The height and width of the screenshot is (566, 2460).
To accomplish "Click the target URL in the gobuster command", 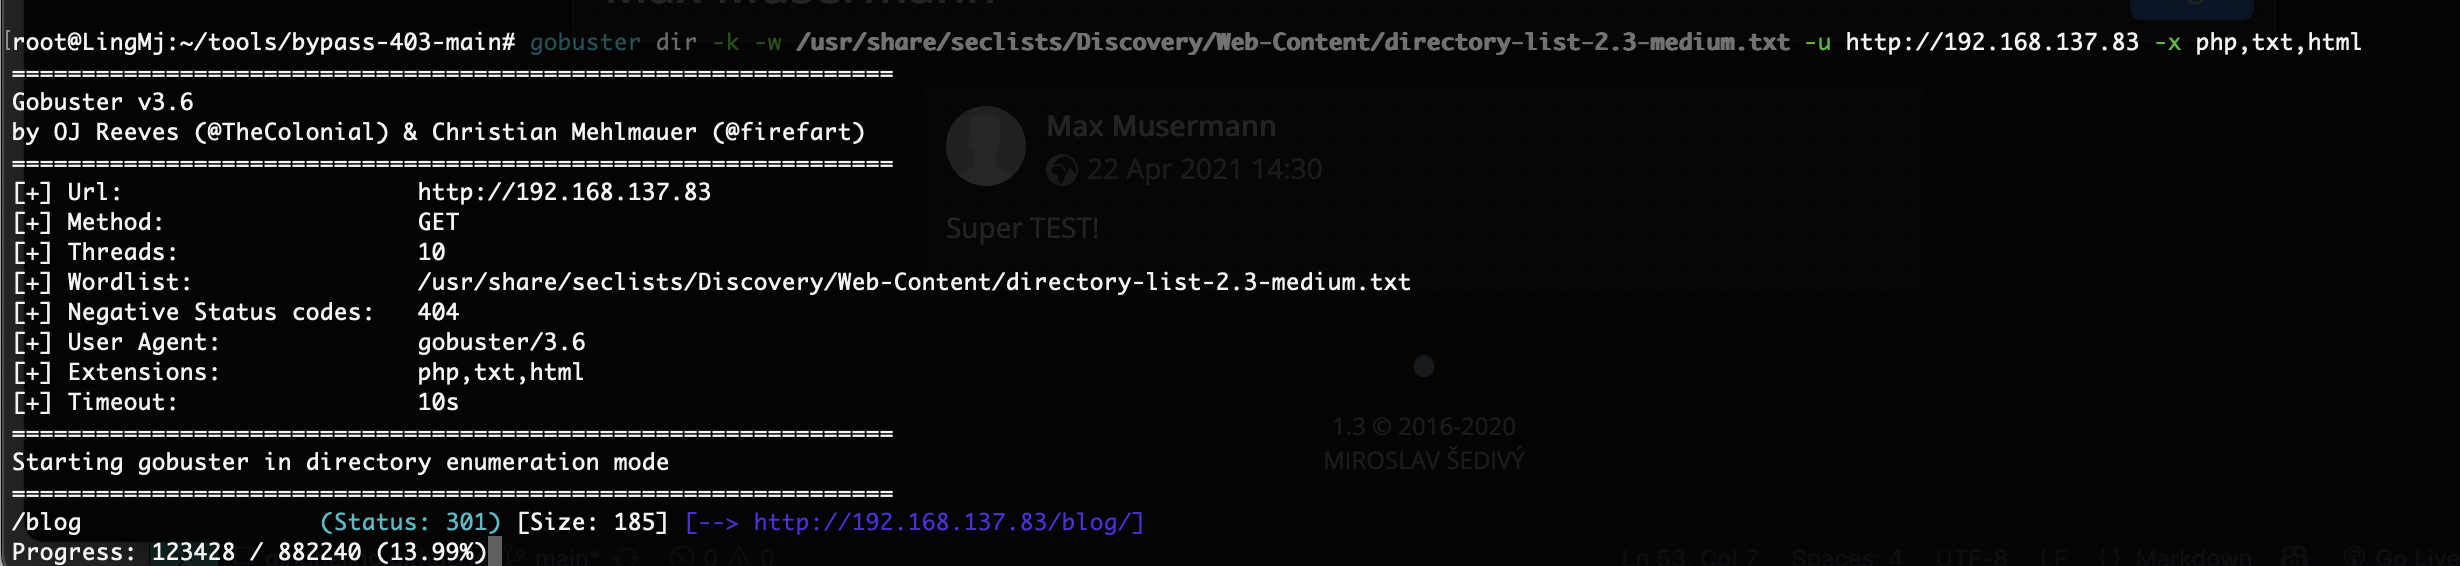I will coord(1992,42).
